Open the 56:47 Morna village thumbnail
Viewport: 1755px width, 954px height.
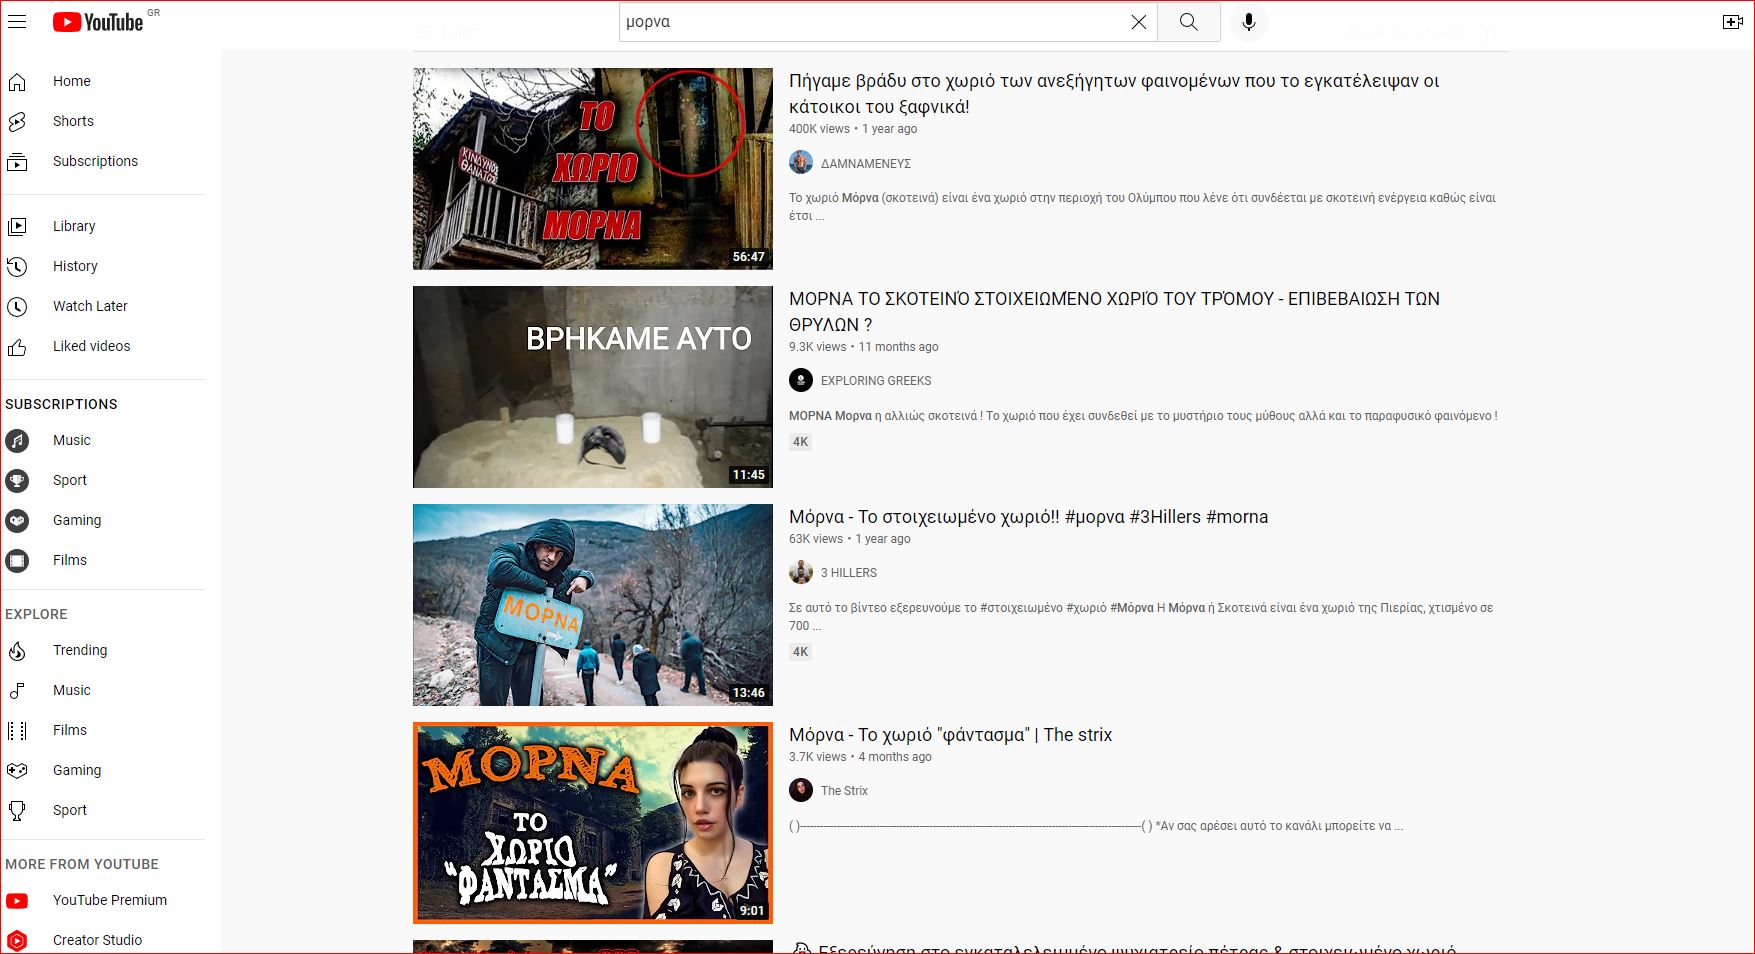click(x=592, y=169)
